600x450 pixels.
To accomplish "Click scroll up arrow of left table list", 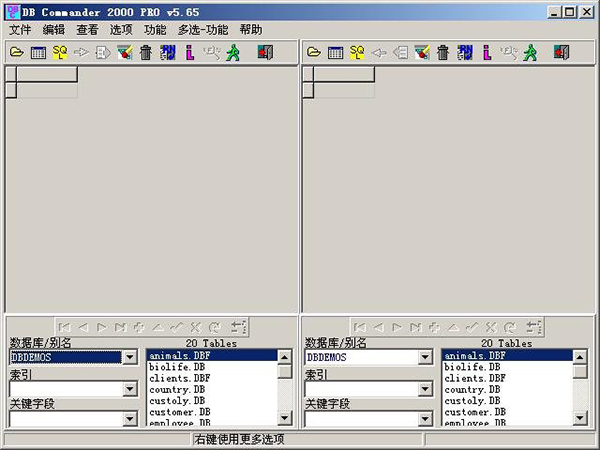I will (285, 356).
